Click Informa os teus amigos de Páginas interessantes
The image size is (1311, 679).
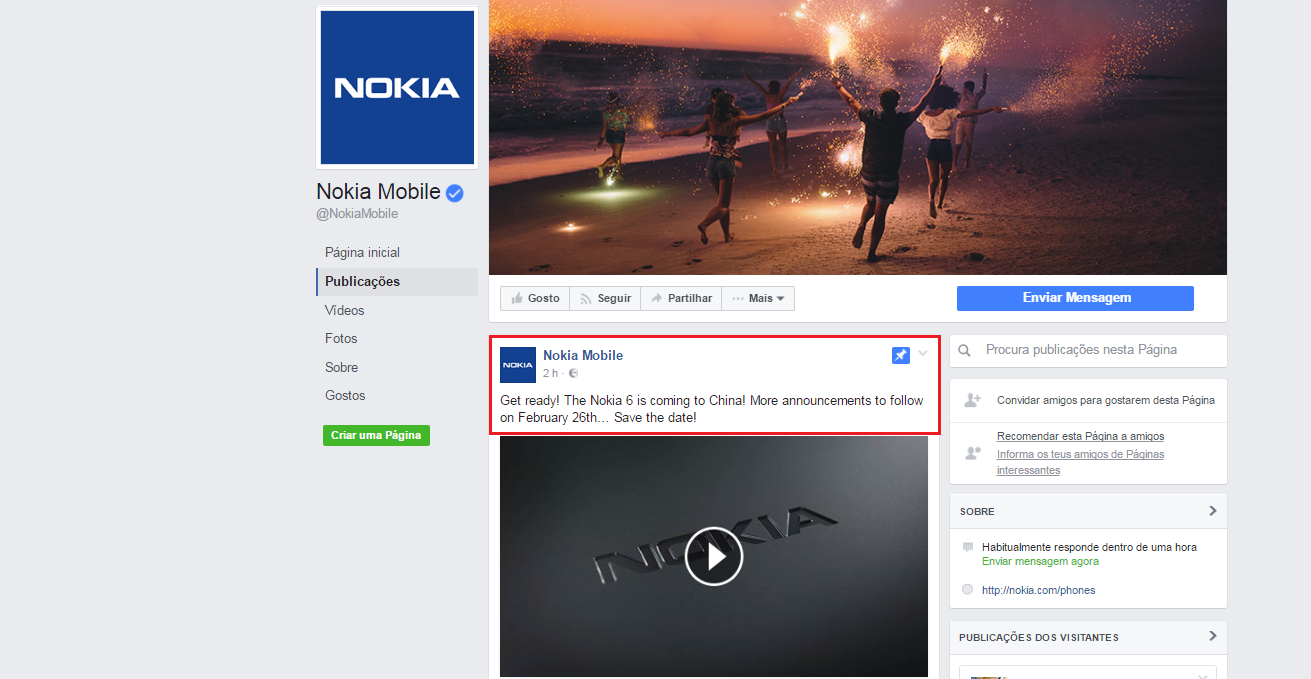1080,462
